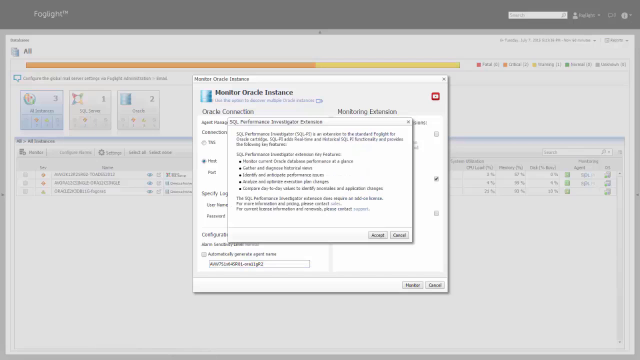Click the Fatal legend swatch

[479, 64]
